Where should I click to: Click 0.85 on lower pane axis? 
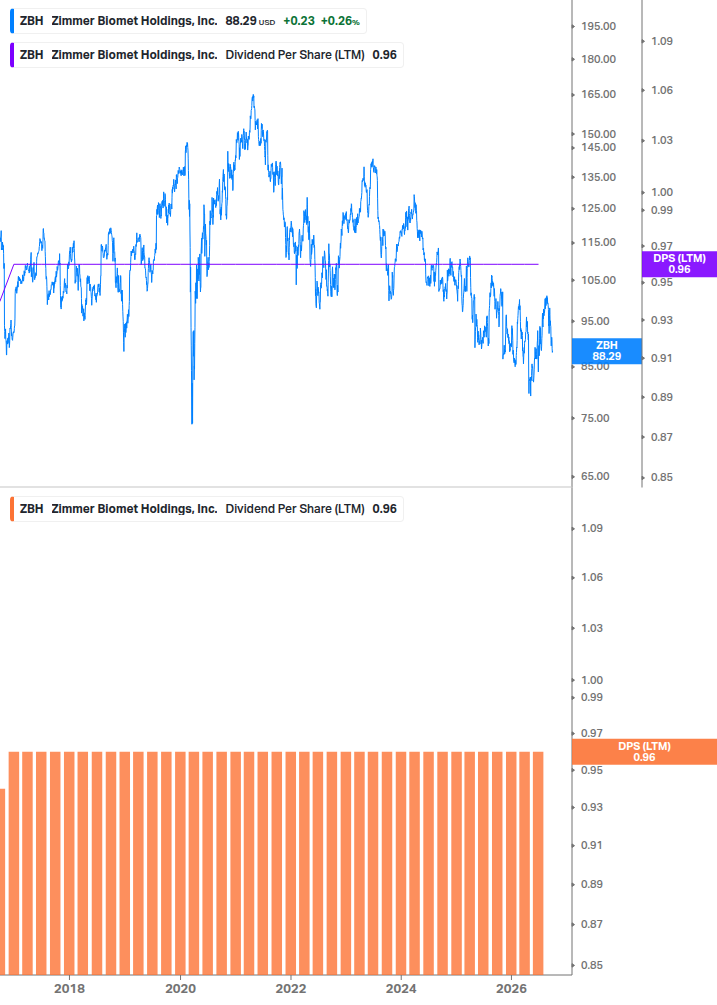(592, 965)
